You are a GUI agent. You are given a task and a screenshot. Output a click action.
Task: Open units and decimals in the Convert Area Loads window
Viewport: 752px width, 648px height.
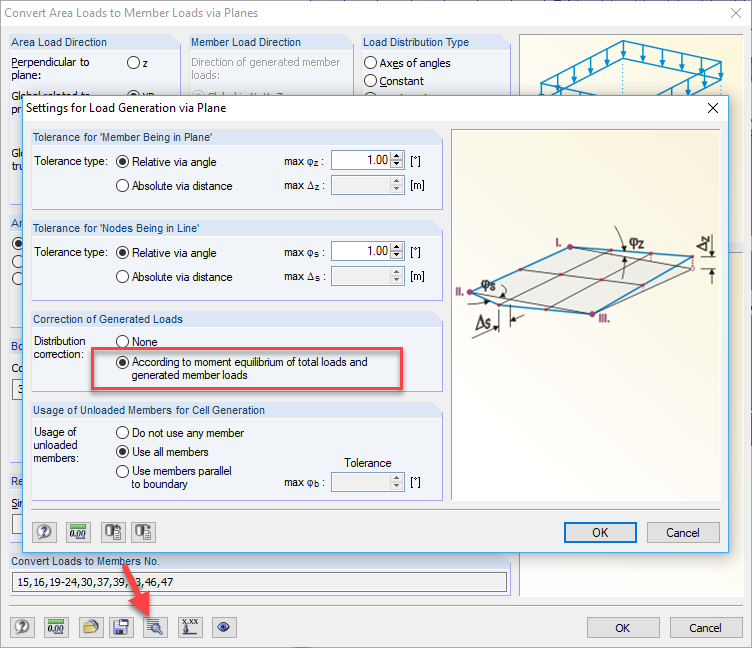coord(56,627)
